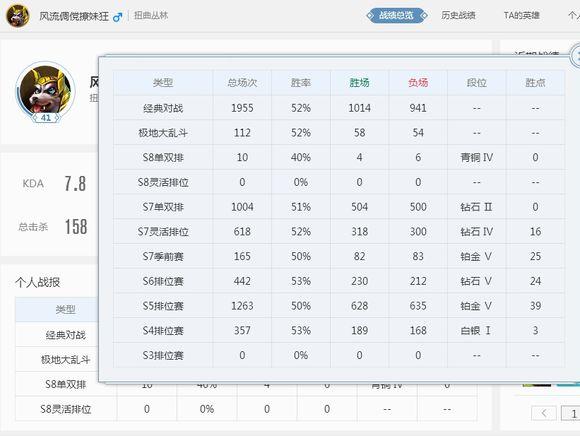Select the S3排位赛 row label

[163, 355]
